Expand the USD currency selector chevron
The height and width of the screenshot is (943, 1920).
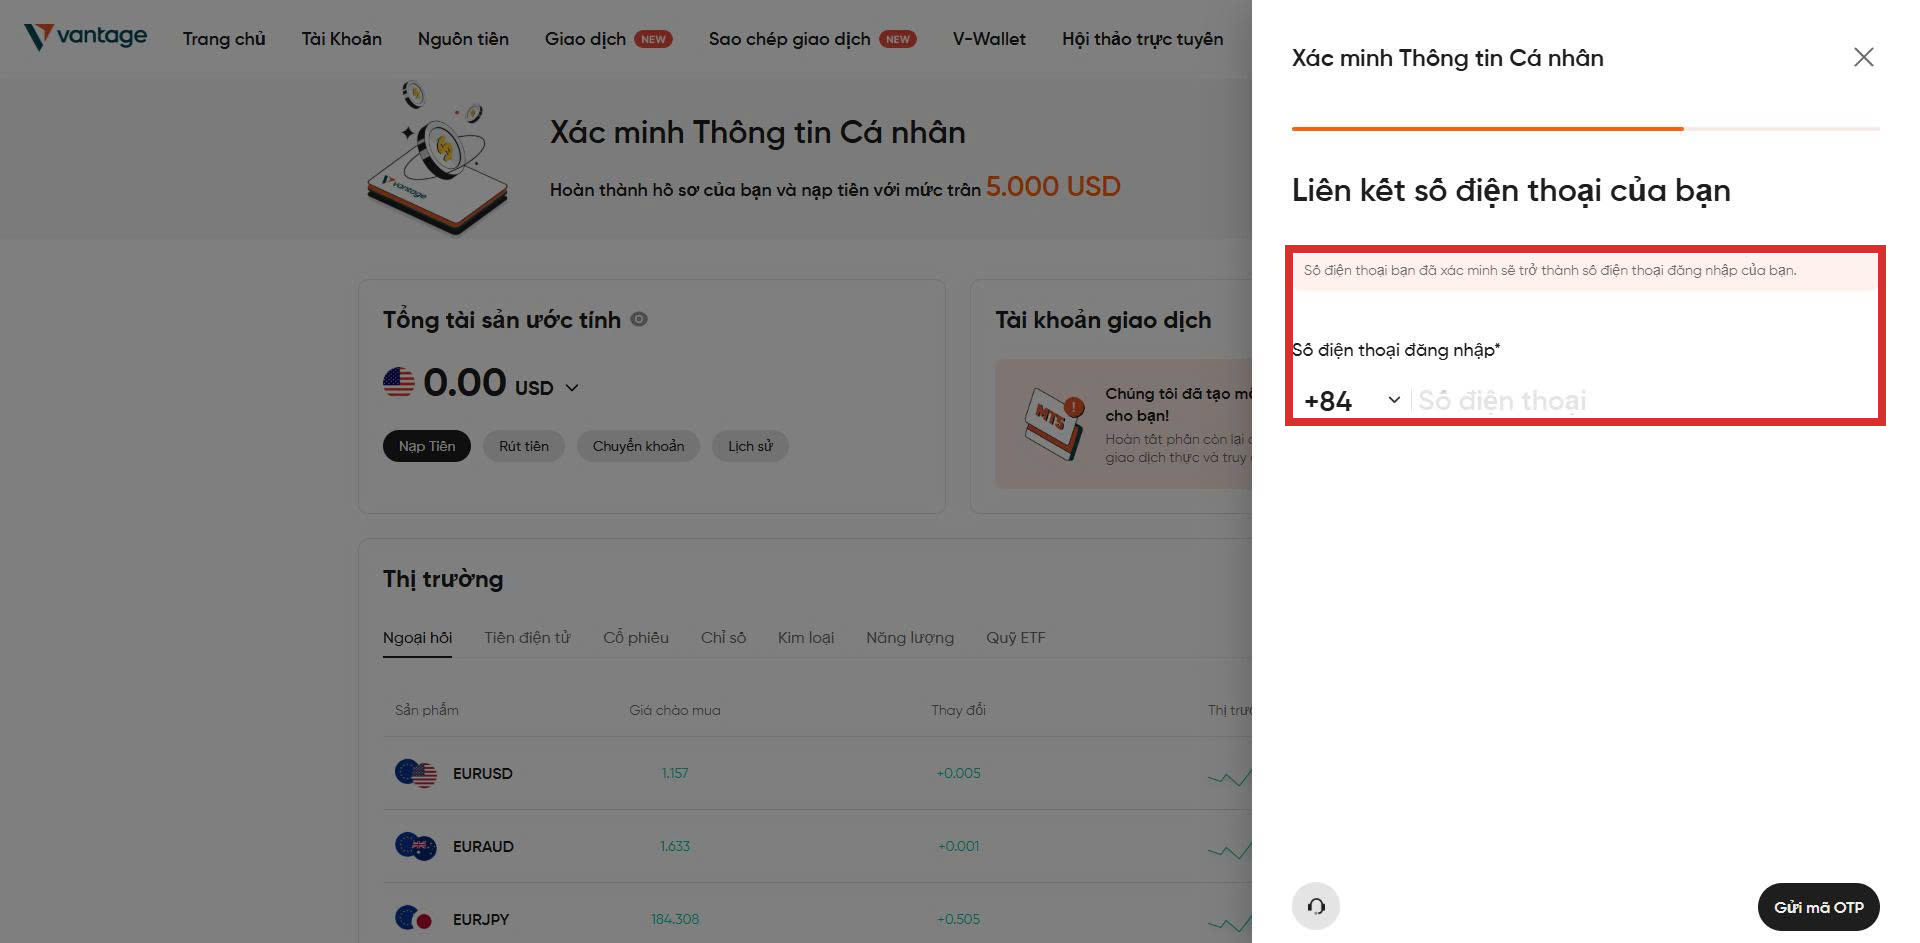[x=572, y=387]
